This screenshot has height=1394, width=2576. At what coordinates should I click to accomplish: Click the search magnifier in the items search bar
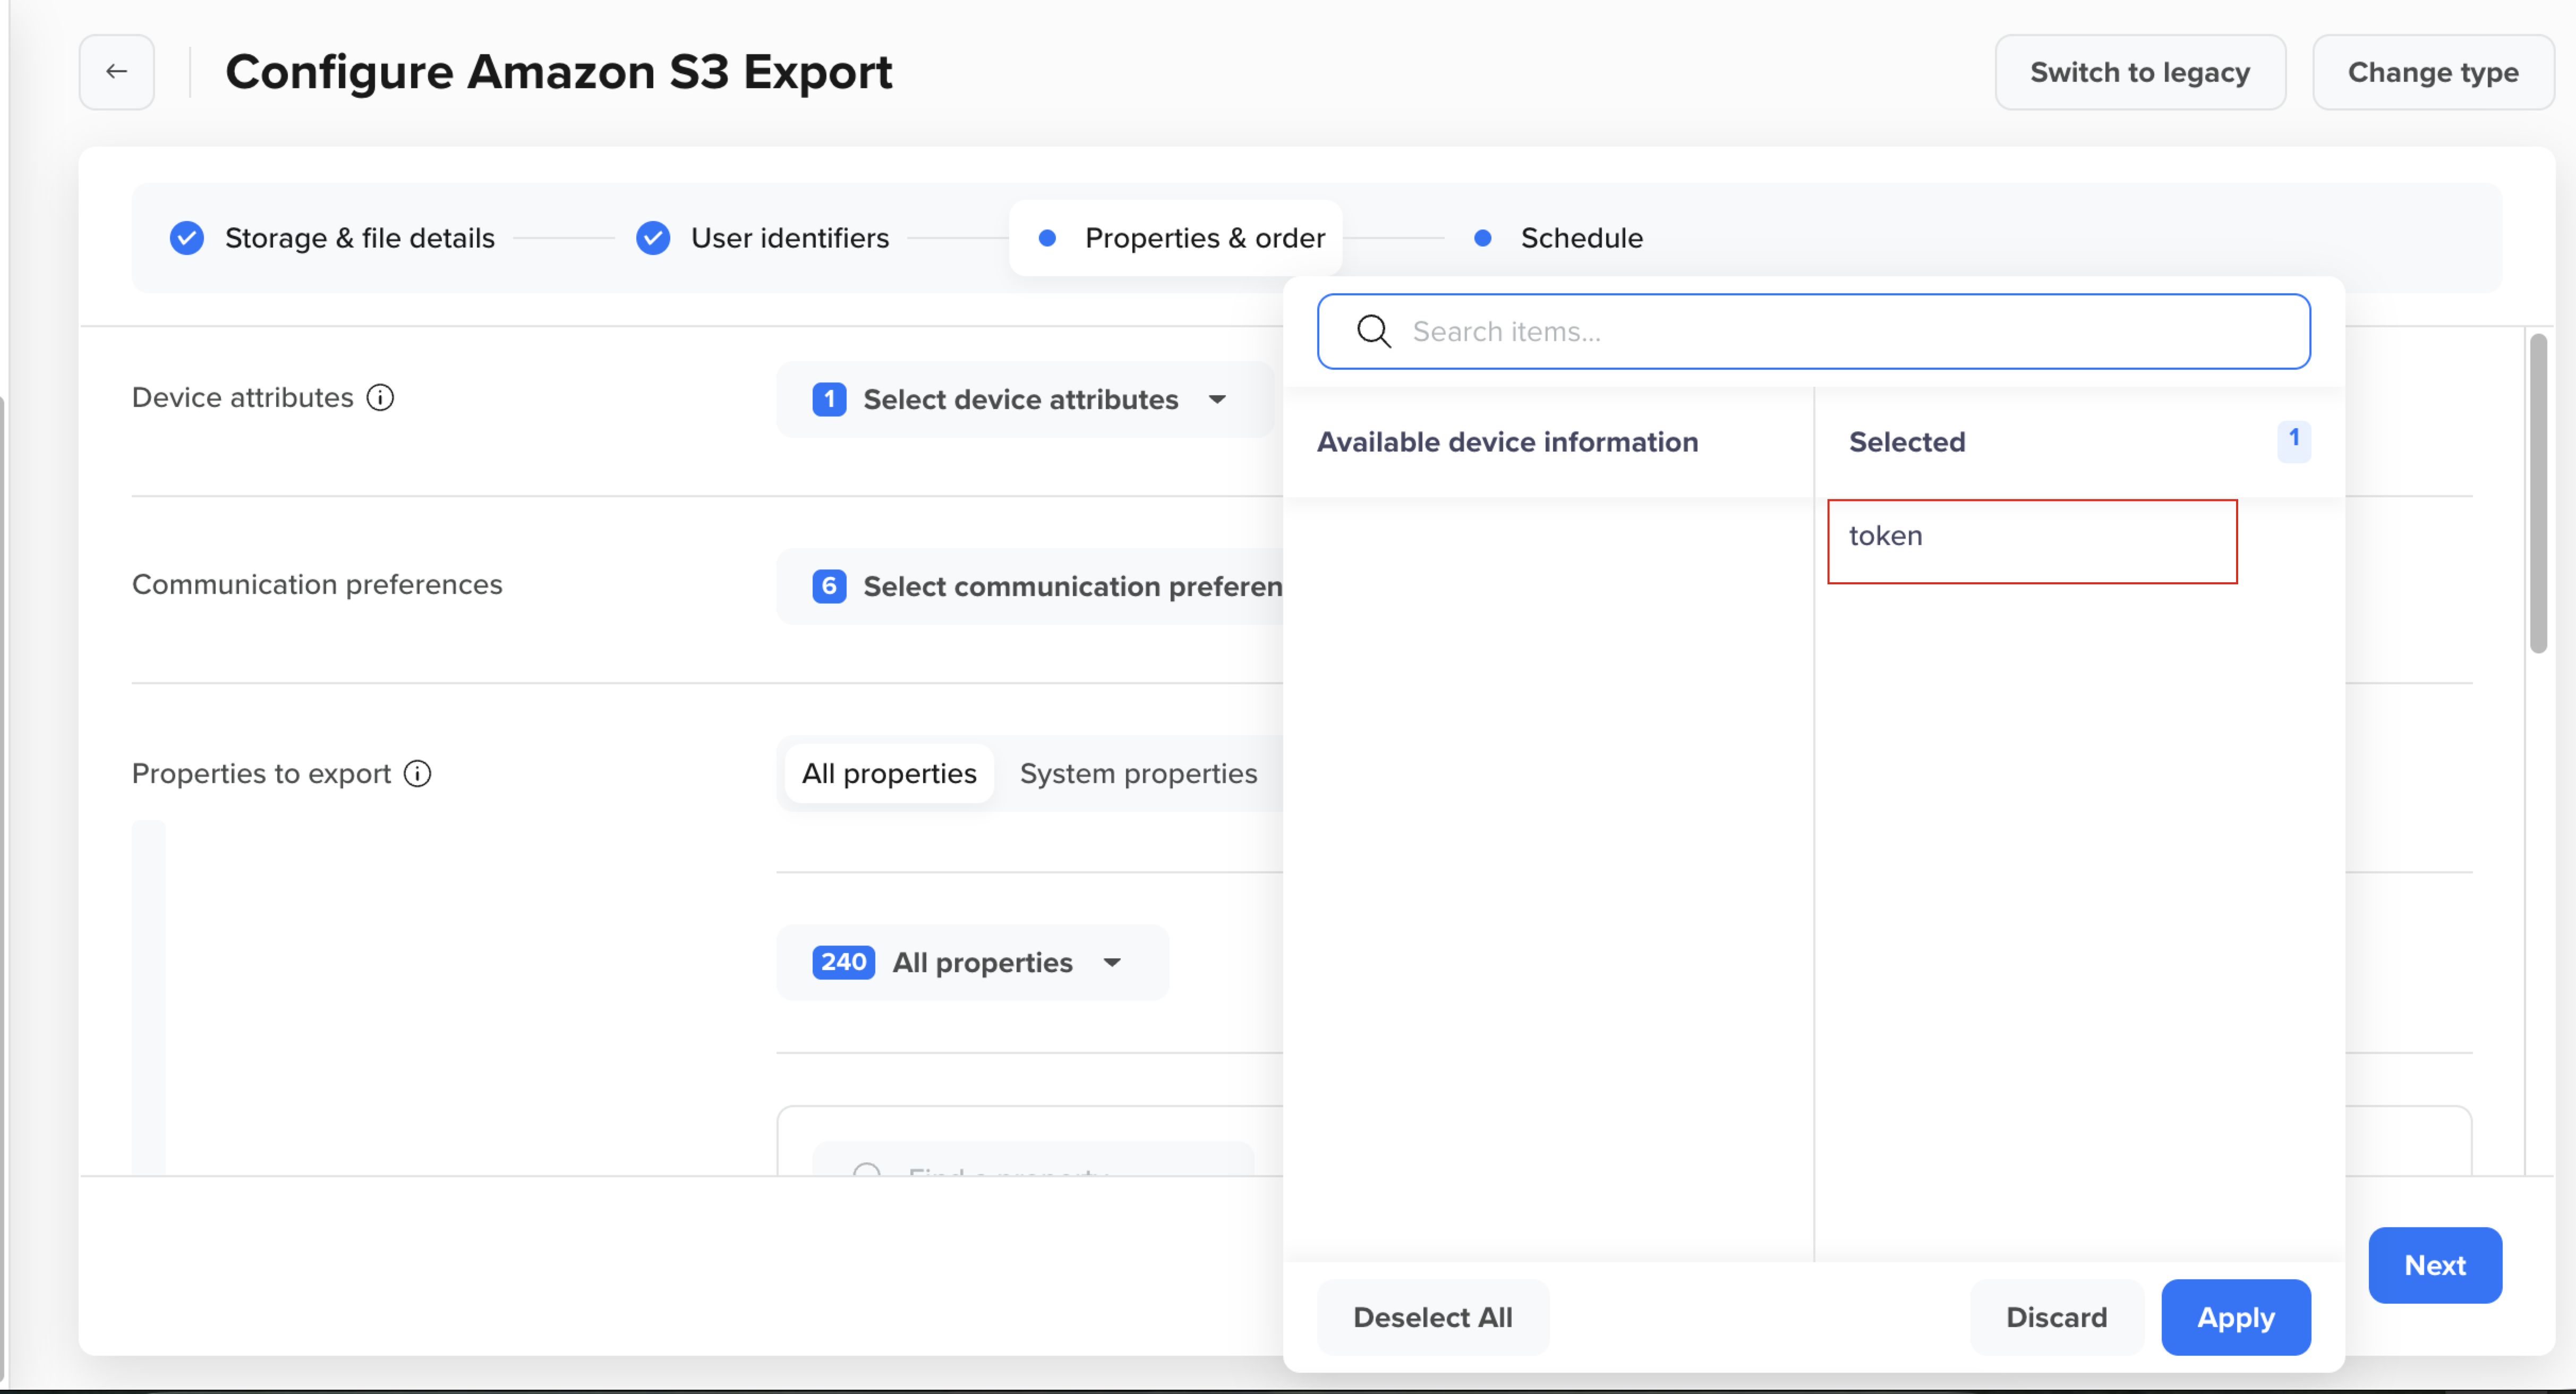tap(1374, 331)
